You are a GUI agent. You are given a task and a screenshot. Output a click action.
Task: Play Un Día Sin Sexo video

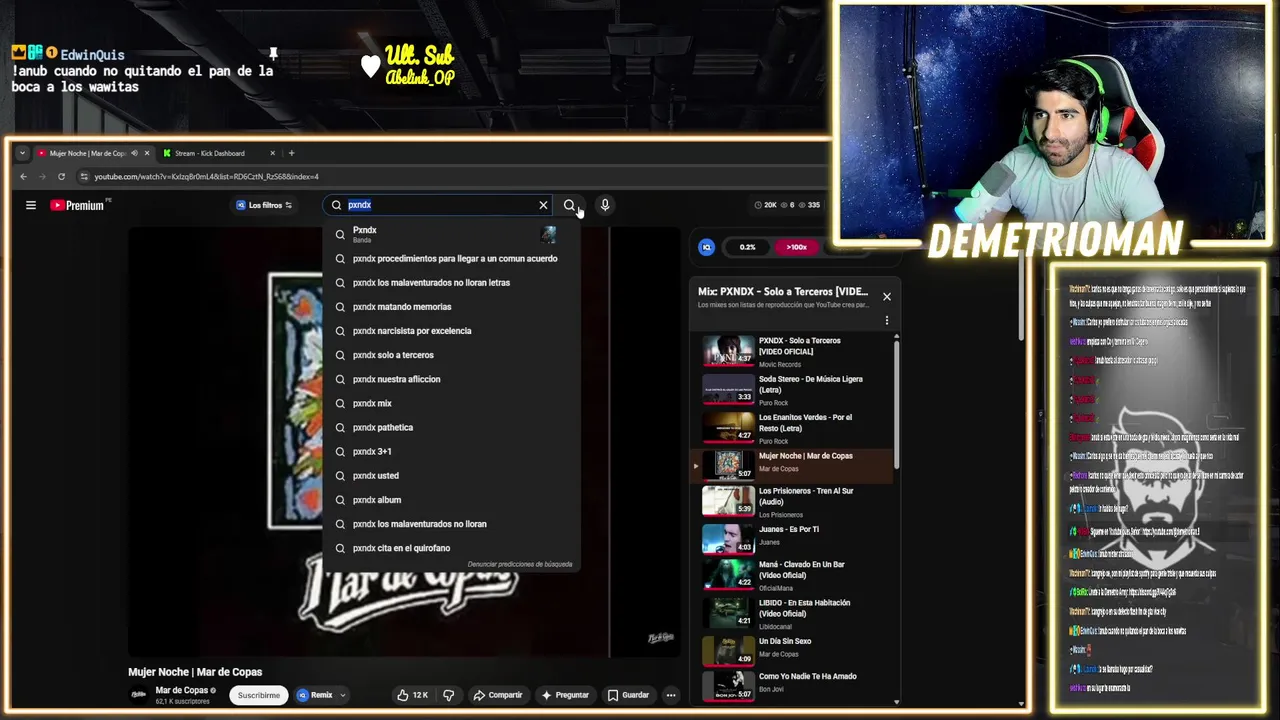point(796,650)
